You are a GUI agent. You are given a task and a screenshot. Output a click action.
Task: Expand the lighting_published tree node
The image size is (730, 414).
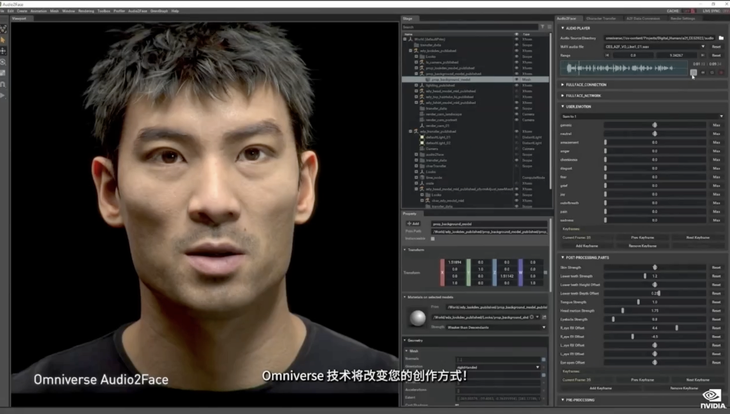click(x=416, y=85)
